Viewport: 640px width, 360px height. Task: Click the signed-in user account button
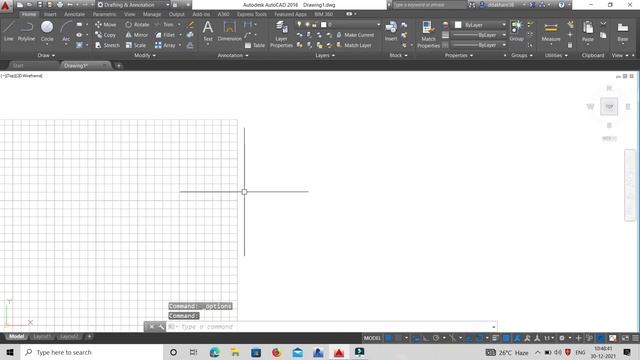502,5
